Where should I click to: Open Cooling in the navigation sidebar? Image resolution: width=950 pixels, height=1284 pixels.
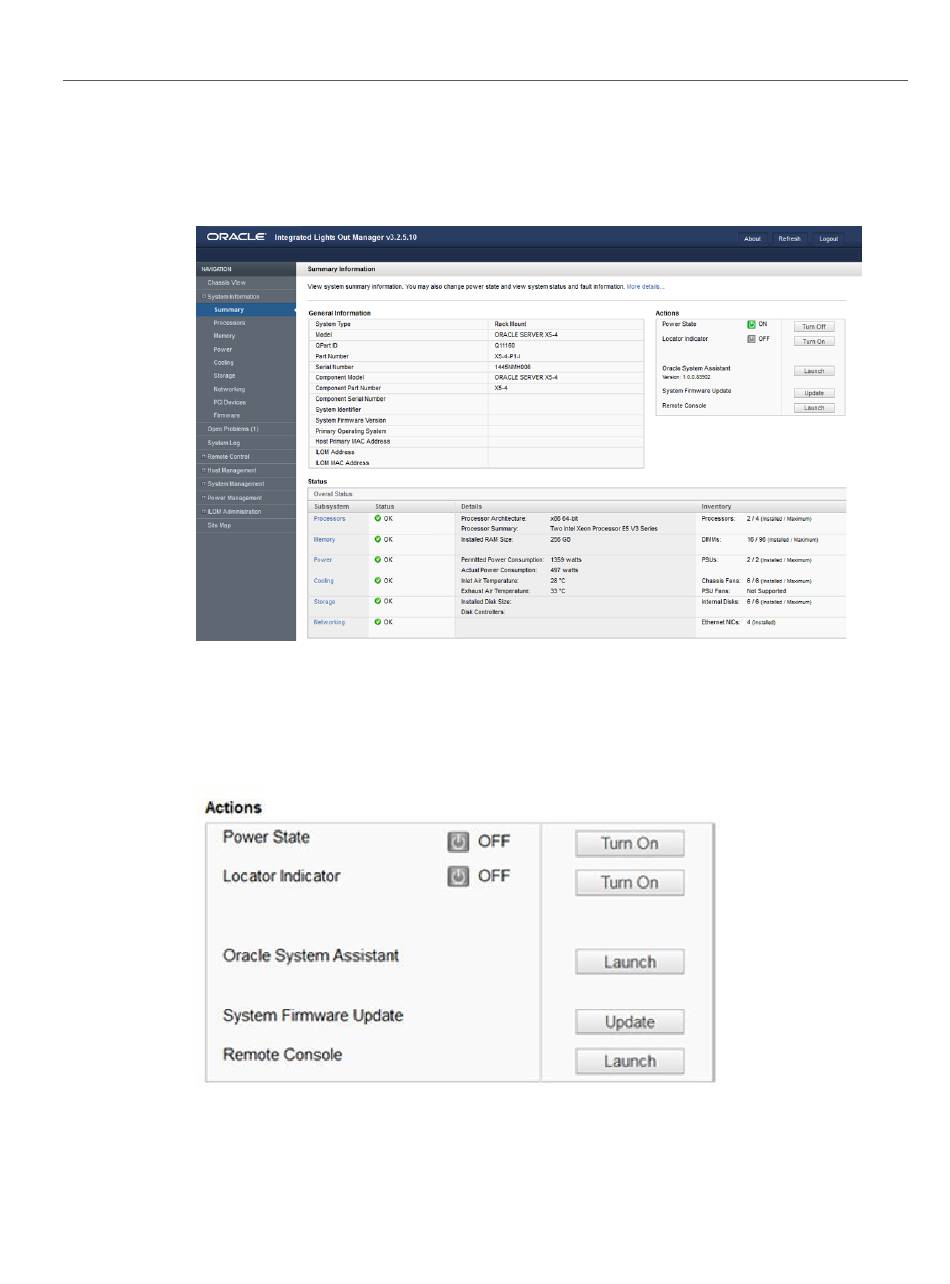(224, 363)
